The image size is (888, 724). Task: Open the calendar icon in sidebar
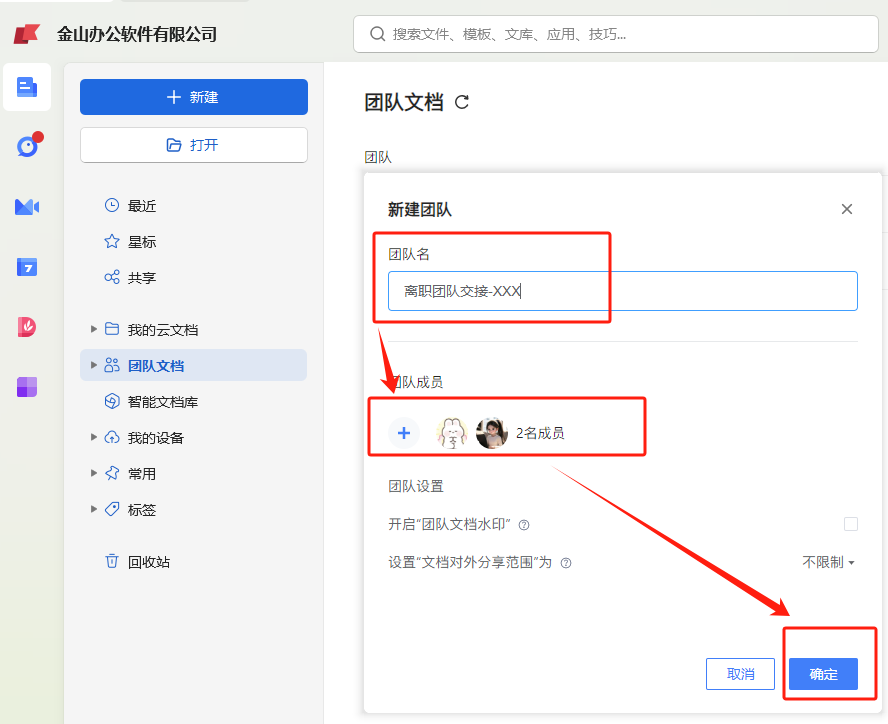pos(27,267)
